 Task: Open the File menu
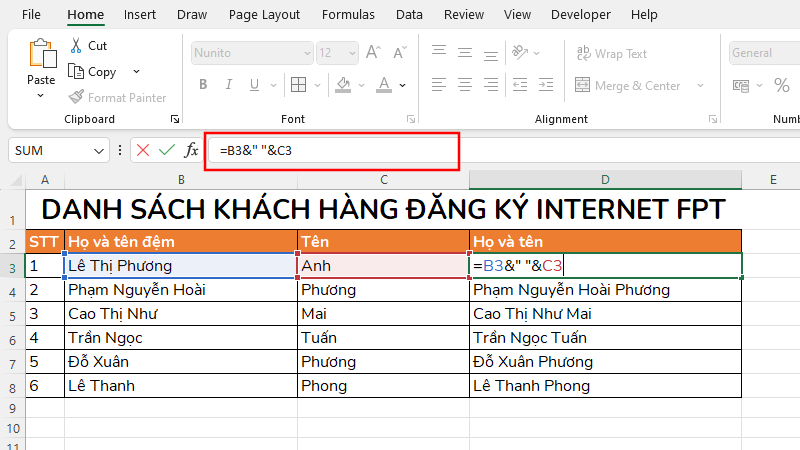[x=31, y=15]
